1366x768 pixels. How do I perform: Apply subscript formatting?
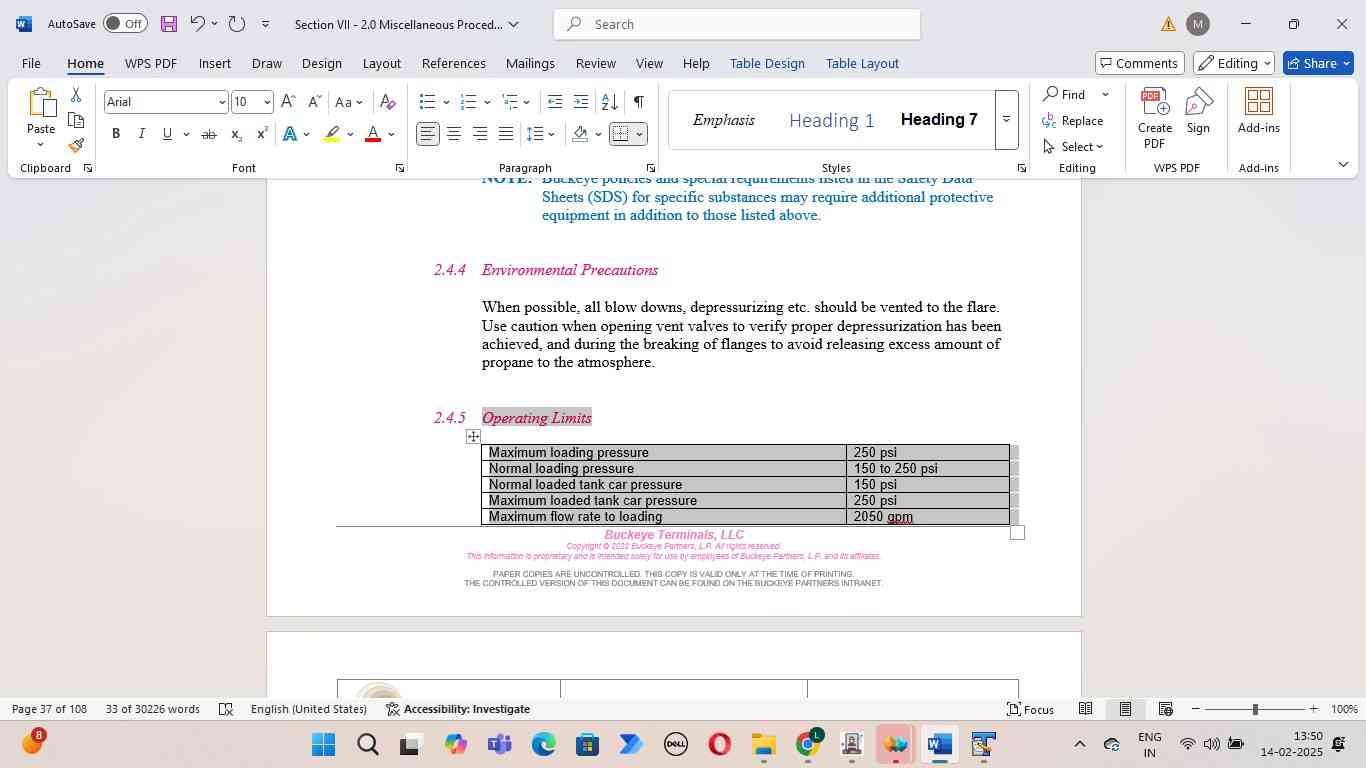click(236, 134)
